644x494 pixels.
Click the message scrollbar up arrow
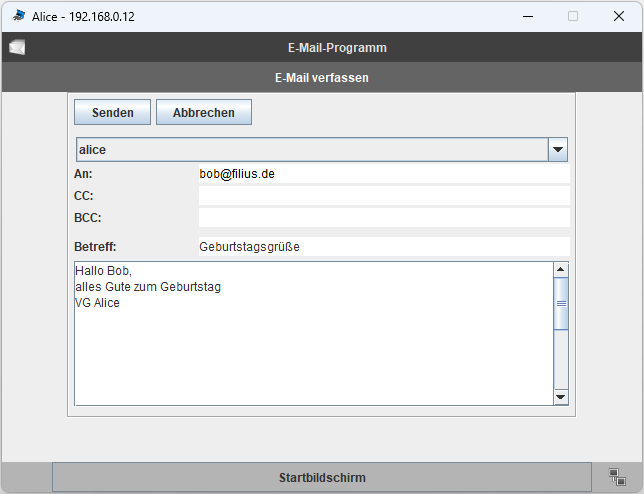[561, 269]
